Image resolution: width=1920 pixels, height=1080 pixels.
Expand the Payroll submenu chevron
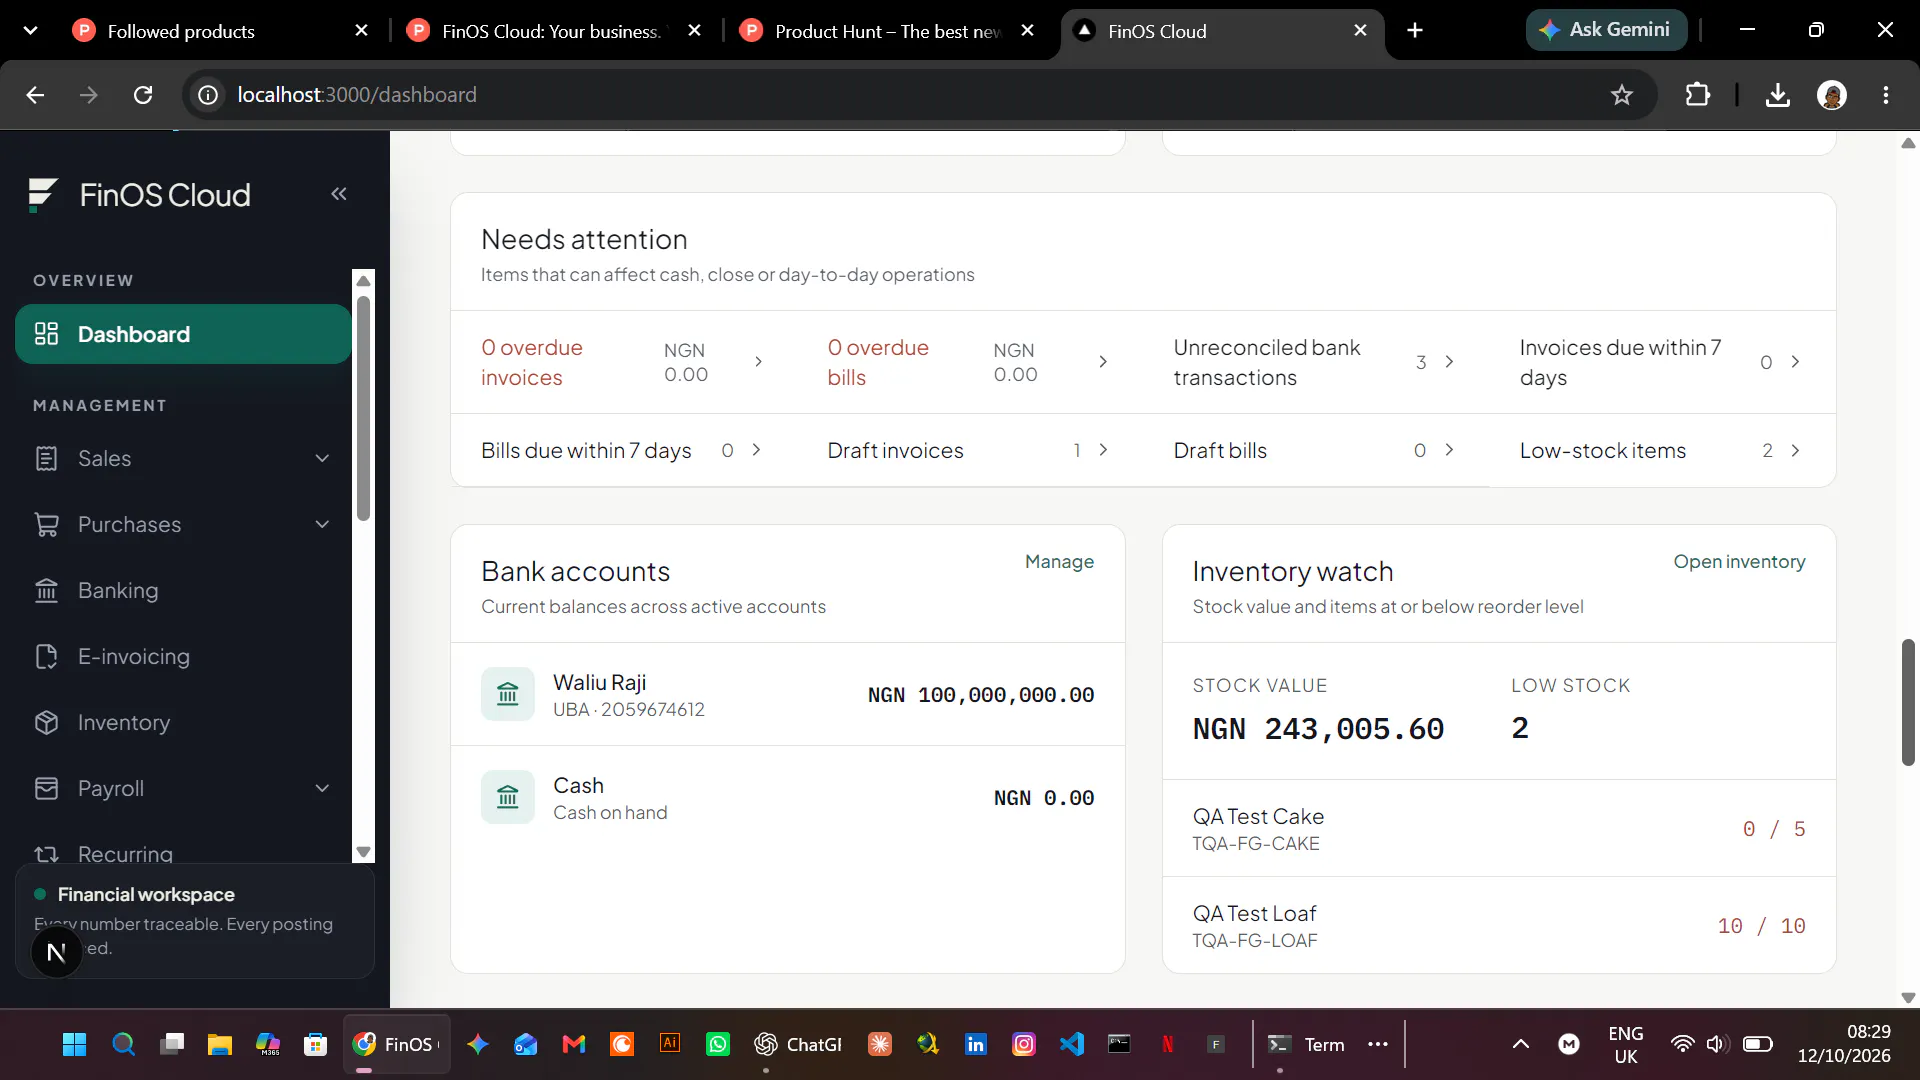(x=322, y=788)
